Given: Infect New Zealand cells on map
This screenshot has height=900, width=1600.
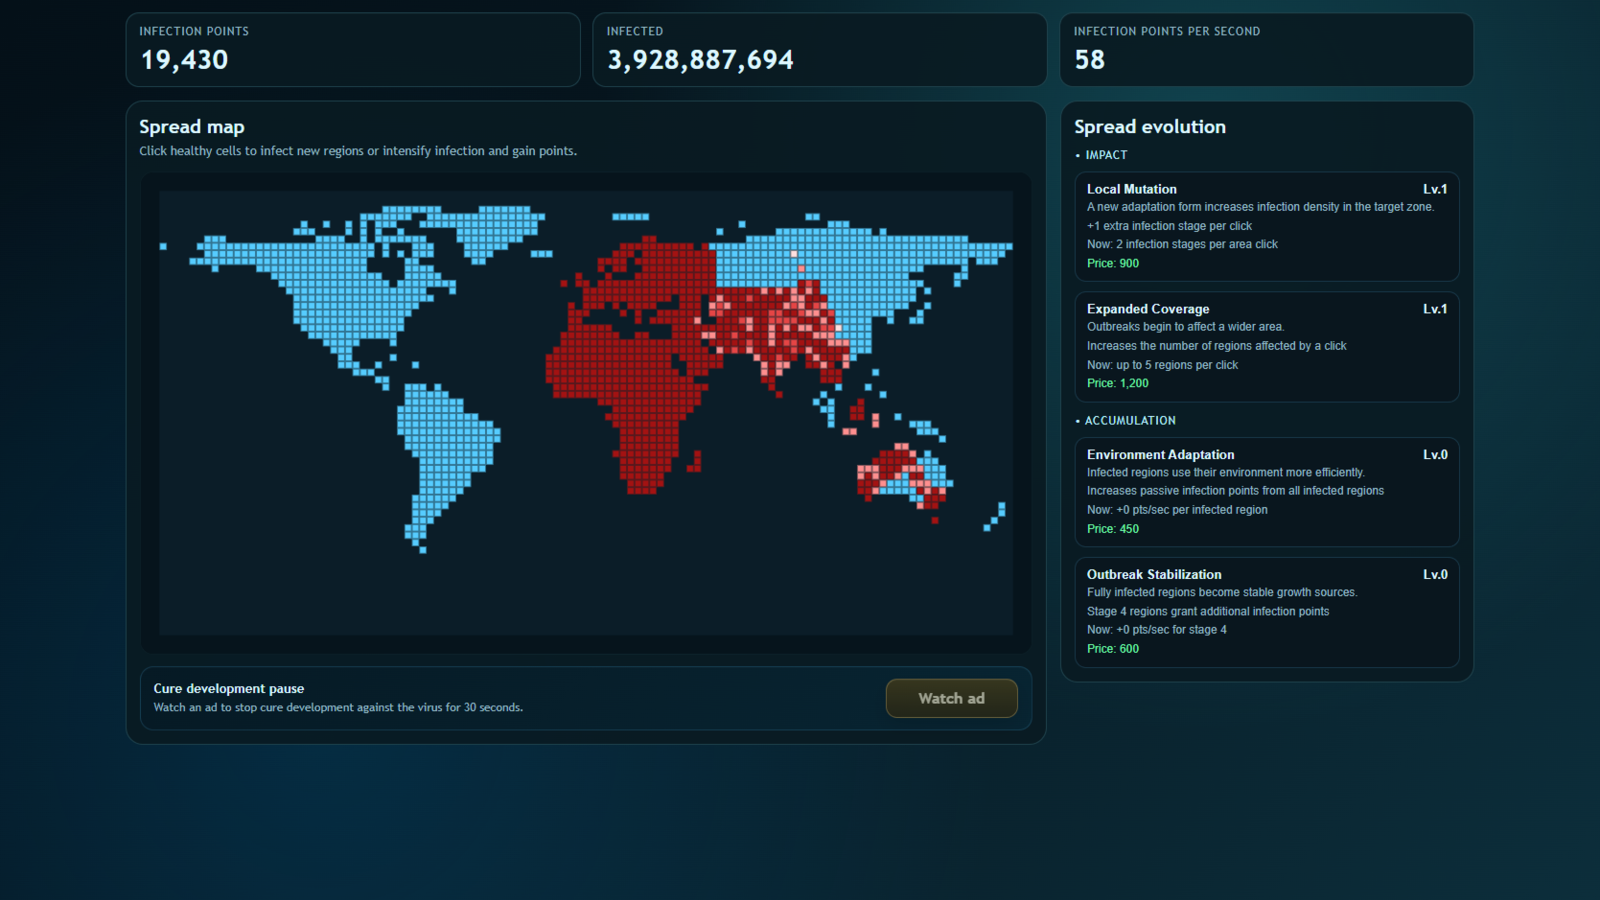Looking at the screenshot, I should tap(995, 516).
